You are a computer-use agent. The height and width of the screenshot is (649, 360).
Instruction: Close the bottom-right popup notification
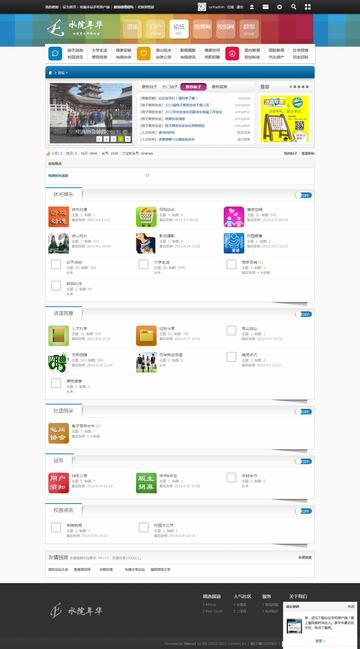[x=351, y=606]
